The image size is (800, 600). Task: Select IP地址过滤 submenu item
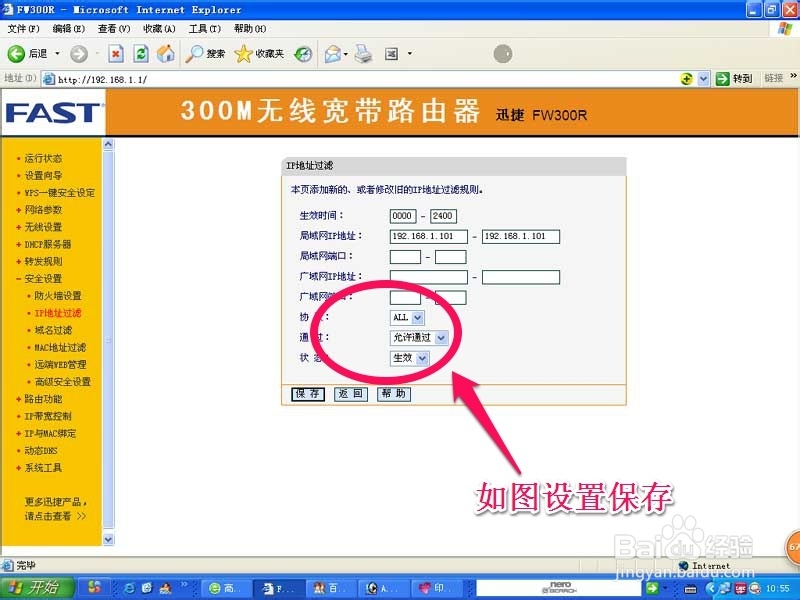click(x=58, y=313)
